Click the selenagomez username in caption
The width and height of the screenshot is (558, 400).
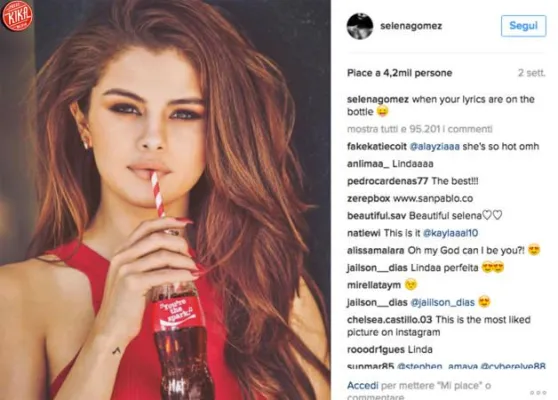pos(378,99)
